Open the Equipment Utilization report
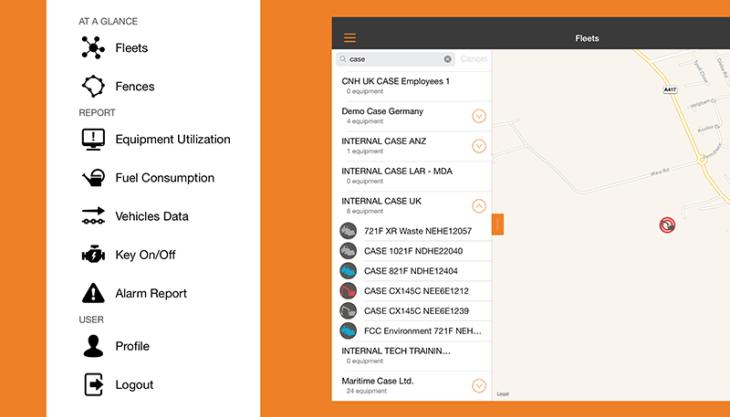Image resolution: width=730 pixels, height=417 pixels. 173,139
